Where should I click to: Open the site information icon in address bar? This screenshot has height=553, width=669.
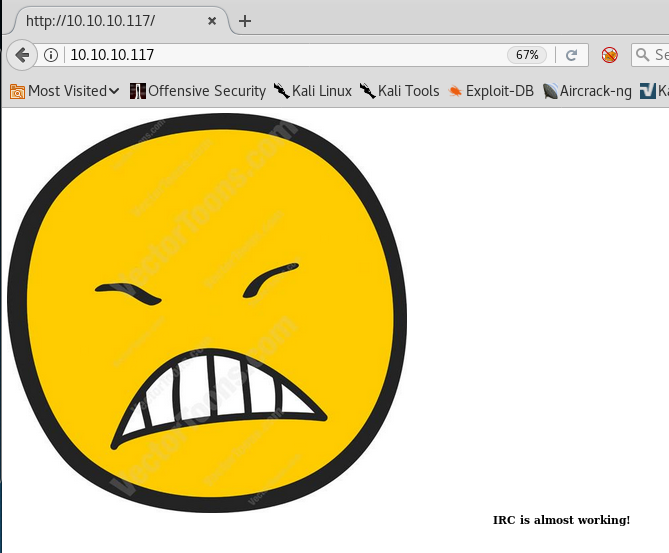pyautogui.click(x=52, y=55)
